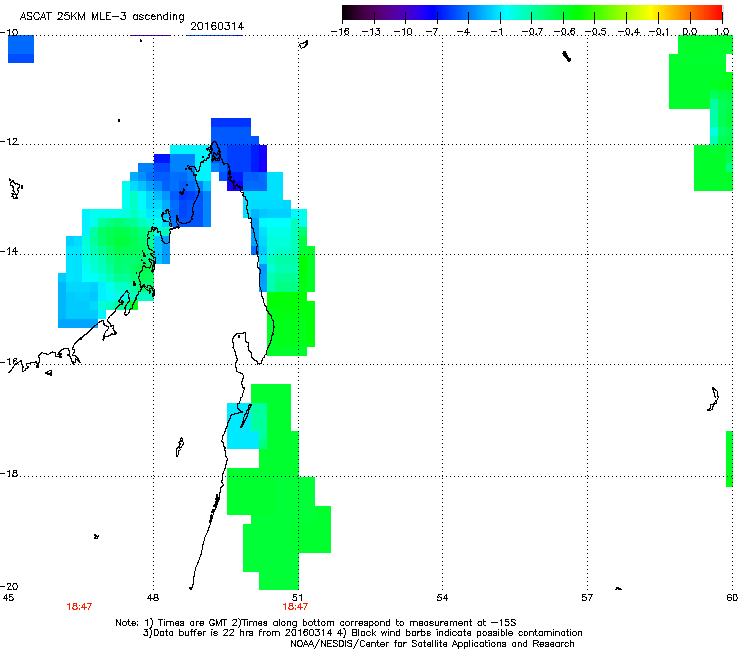740x650 pixels.
Task: Click the '-18' latitude axis label
Action: click(9, 473)
